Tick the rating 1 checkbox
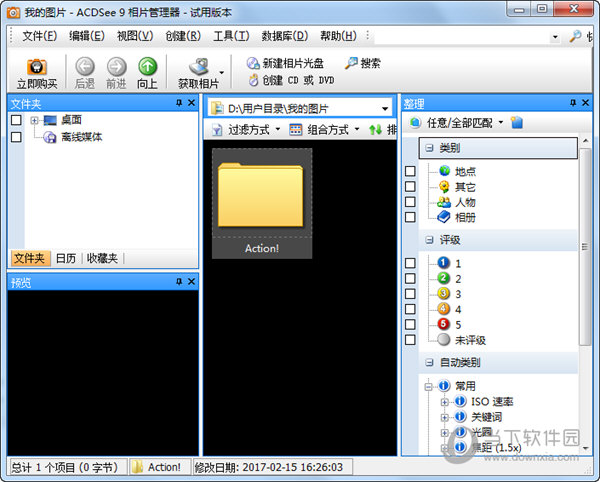This screenshot has height=482, width=600. point(410,263)
